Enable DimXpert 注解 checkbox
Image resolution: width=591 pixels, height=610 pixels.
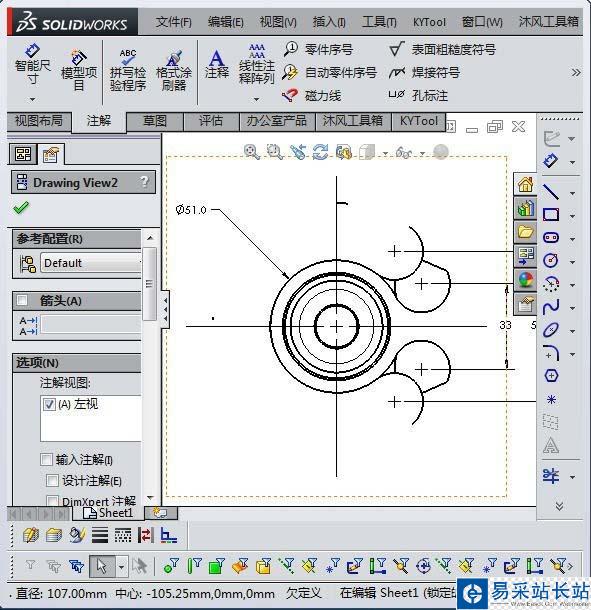click(x=53, y=500)
